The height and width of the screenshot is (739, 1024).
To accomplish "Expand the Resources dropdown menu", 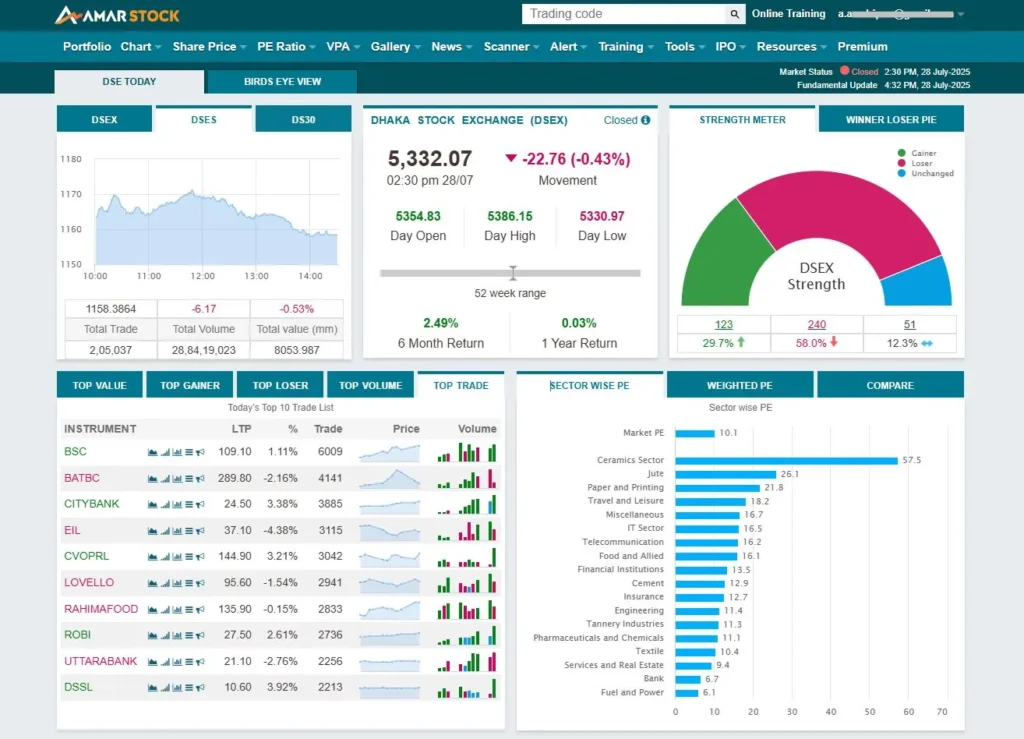I will click(792, 46).
